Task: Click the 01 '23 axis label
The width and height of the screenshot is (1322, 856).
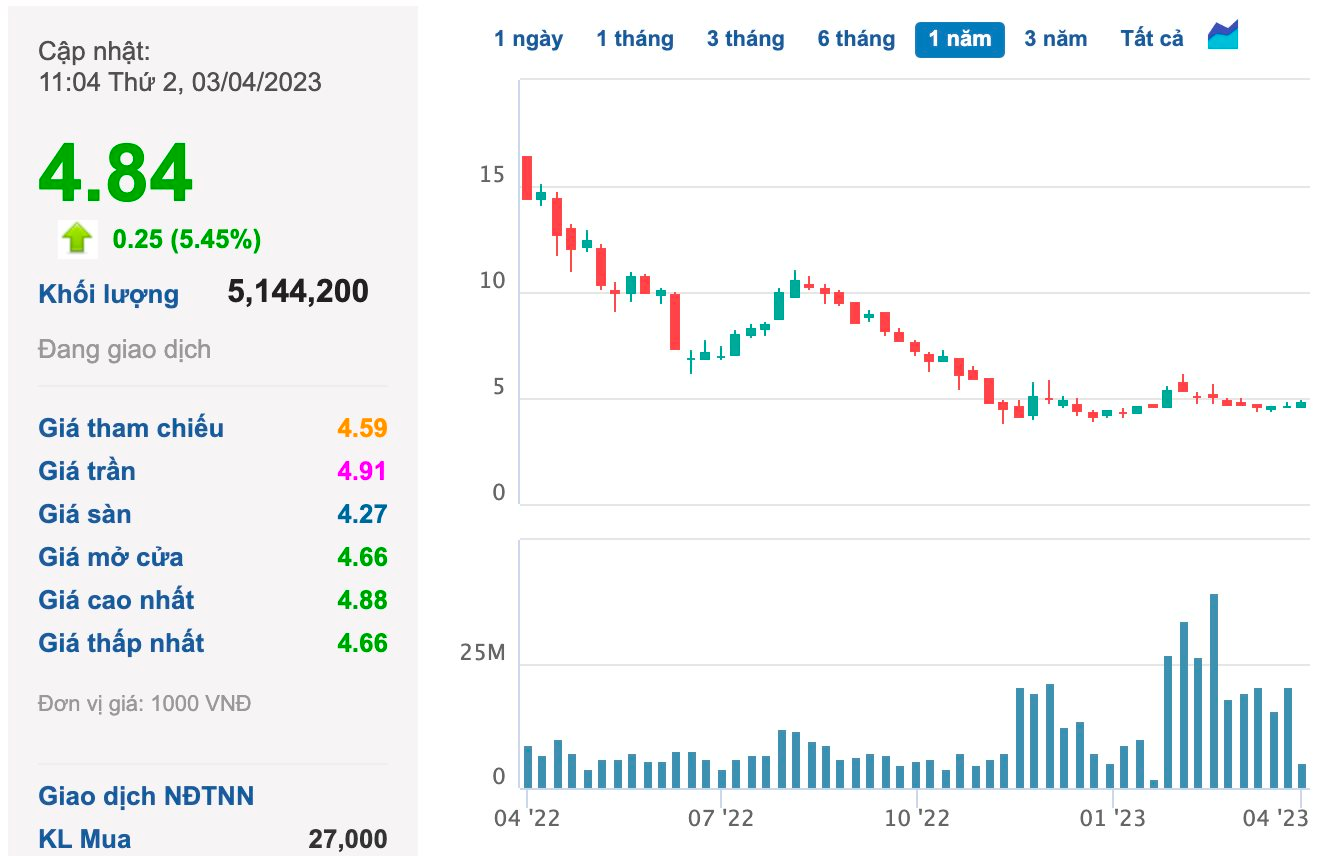Action: coord(1113,818)
